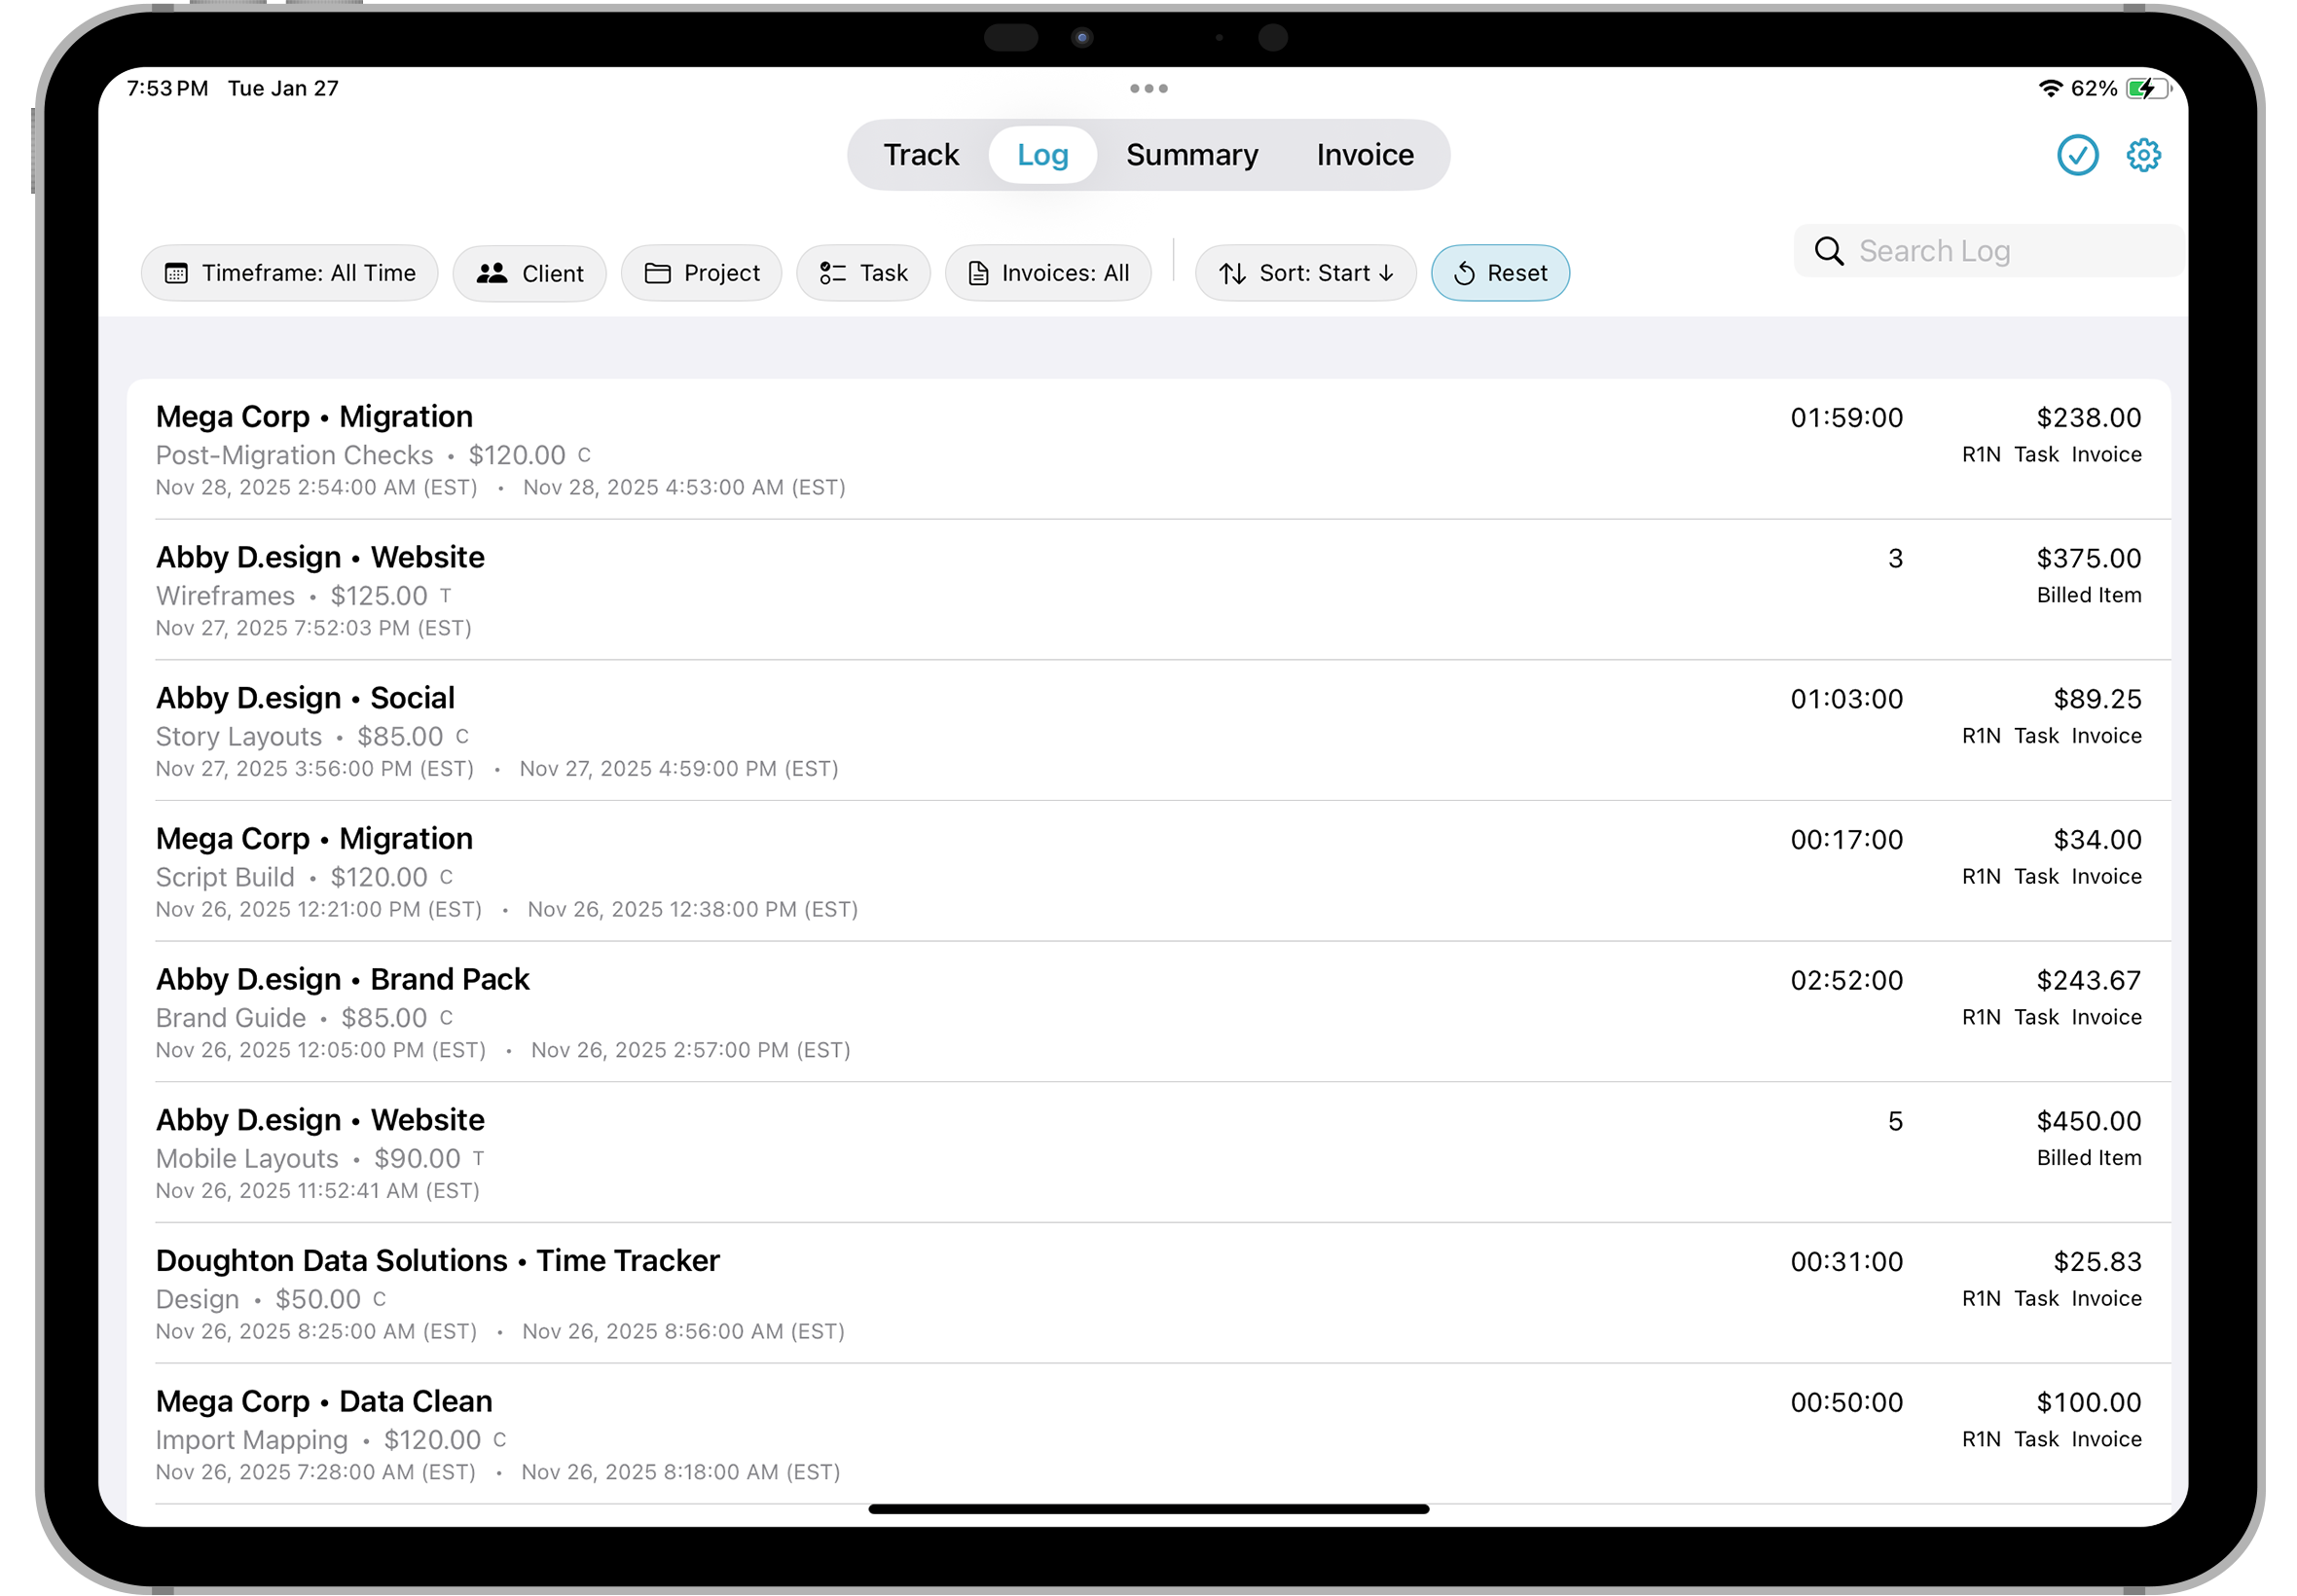2297x1596 pixels.
Task: Click the circular reset arrow icon
Action: click(x=1463, y=272)
